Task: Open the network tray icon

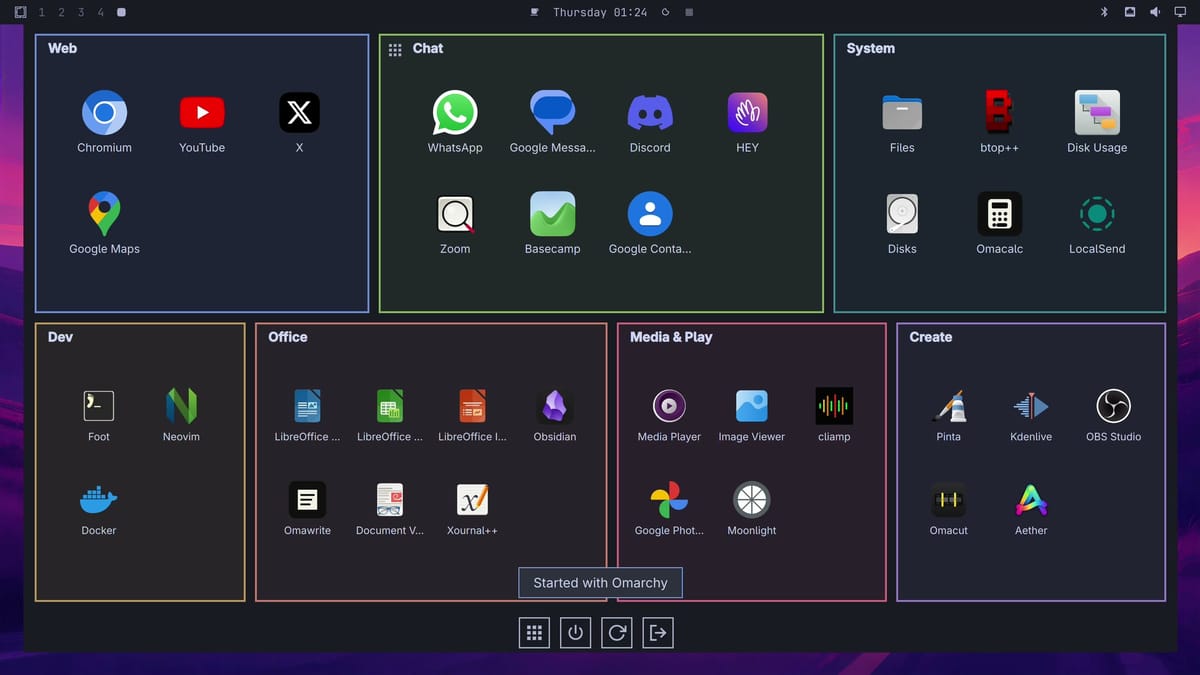Action: [x=1130, y=12]
